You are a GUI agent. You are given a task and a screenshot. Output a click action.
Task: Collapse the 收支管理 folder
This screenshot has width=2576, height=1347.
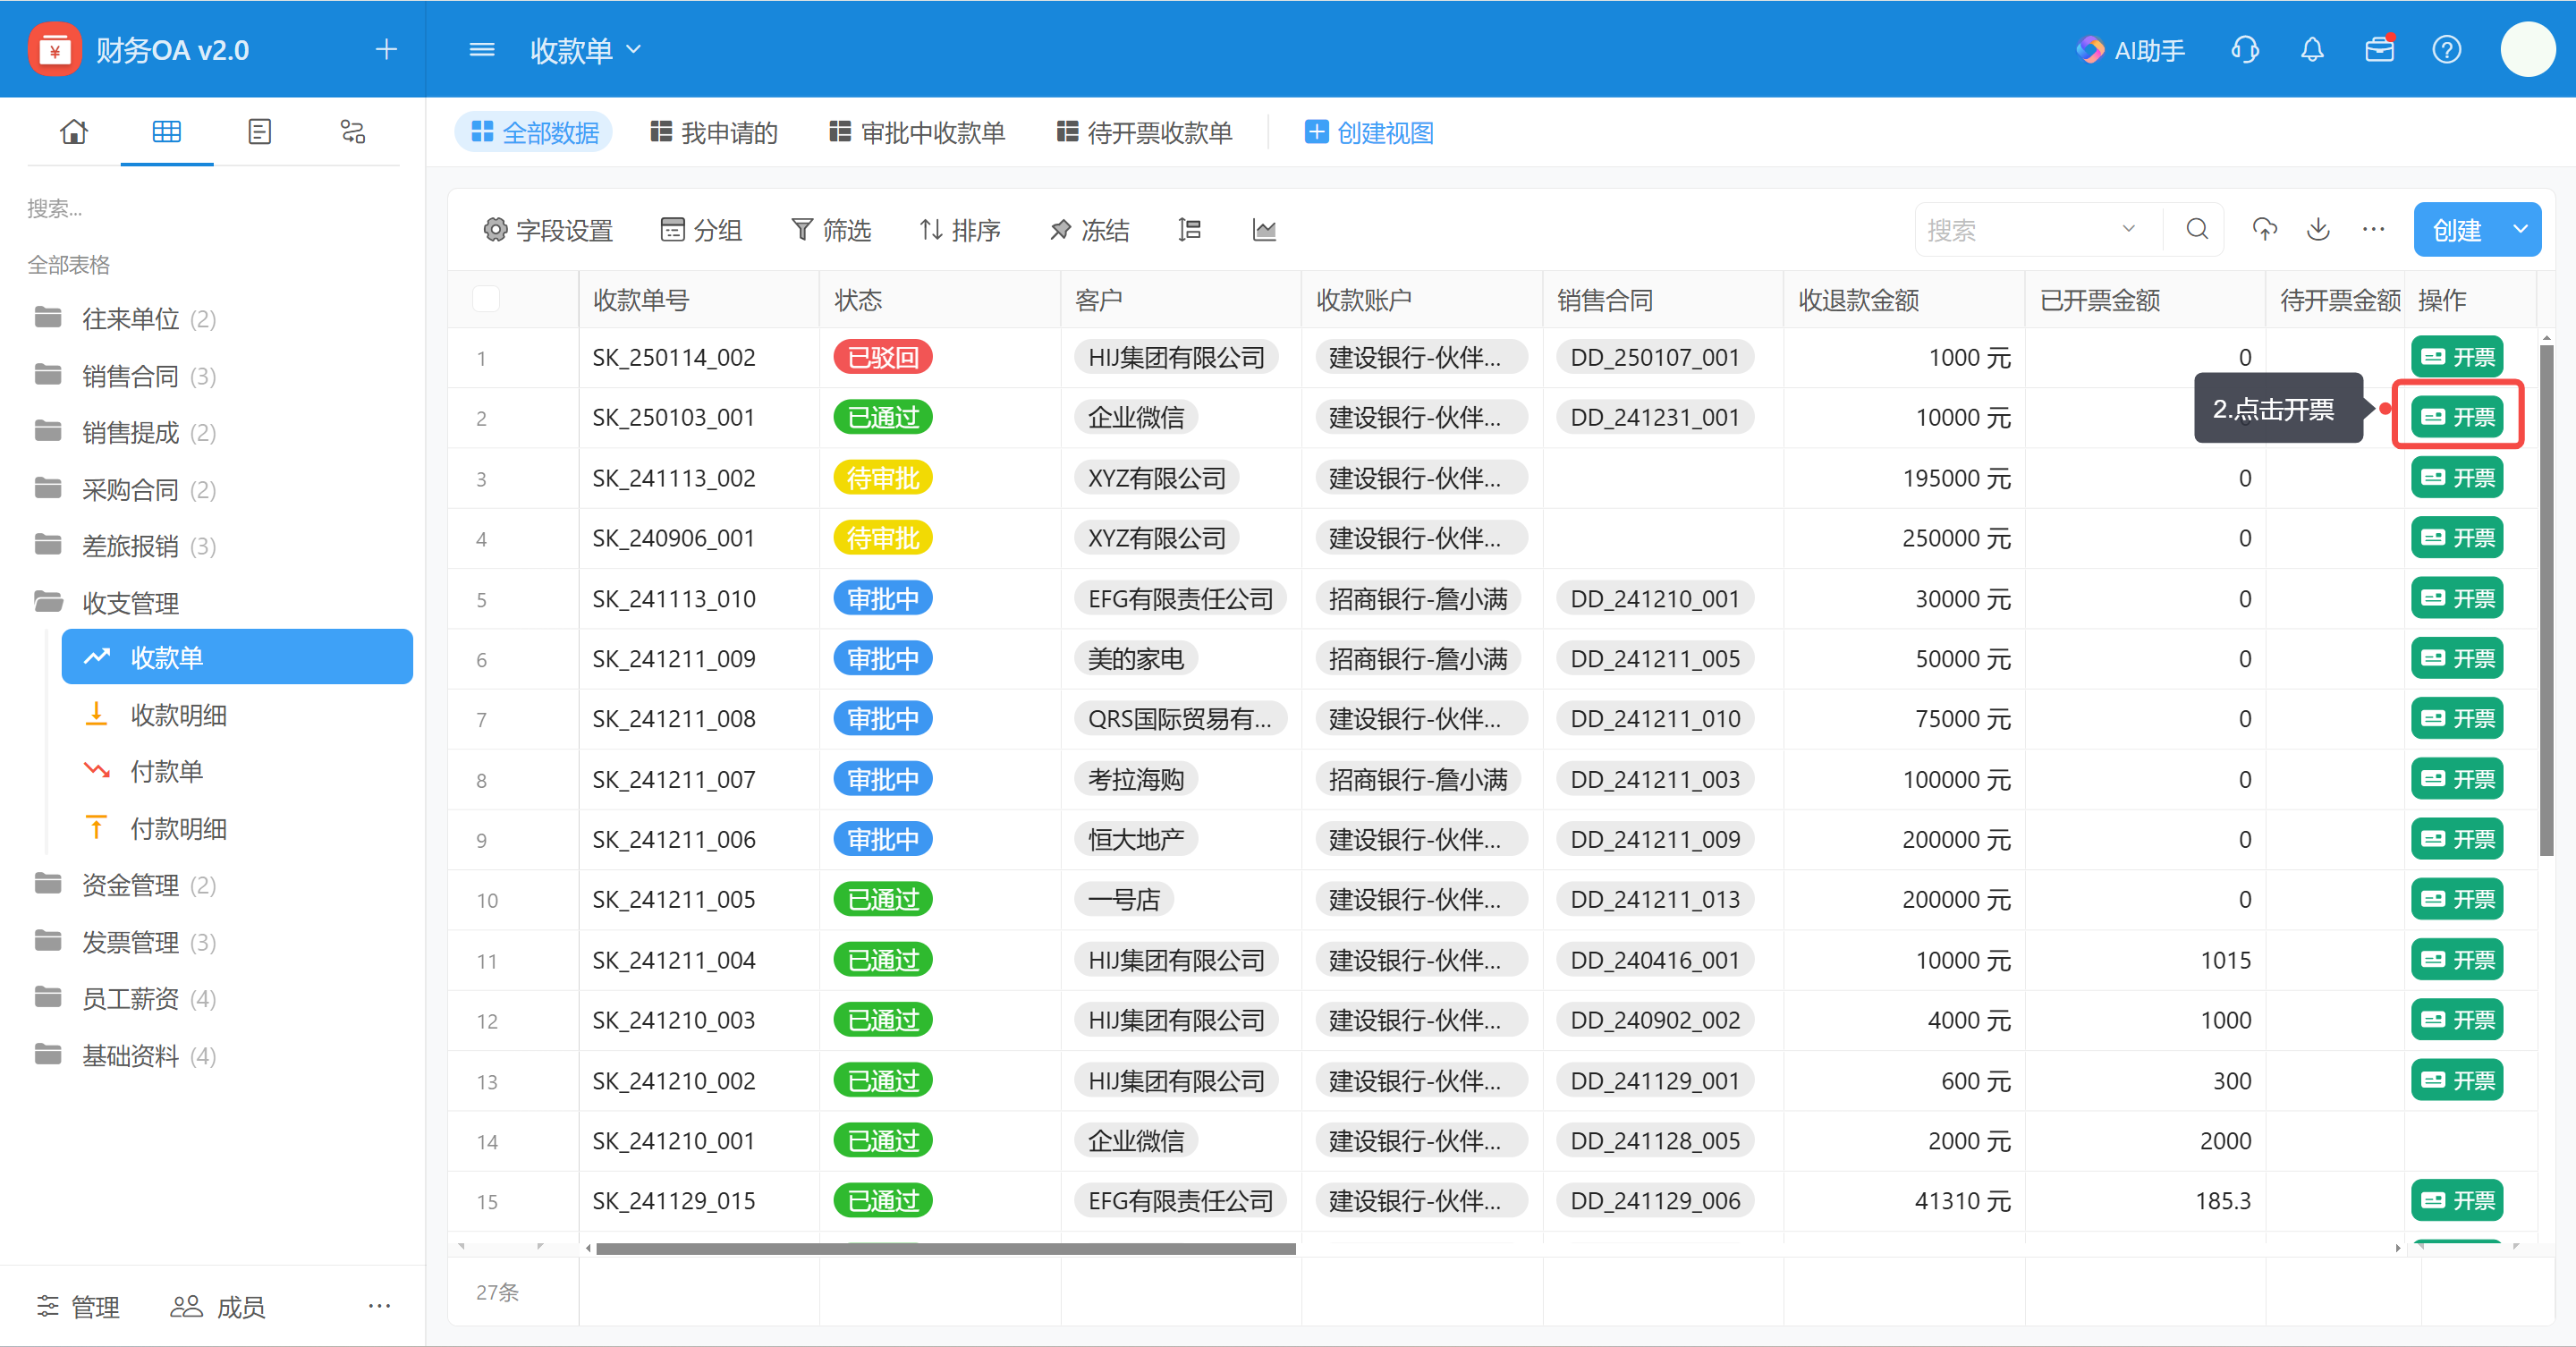[107, 602]
